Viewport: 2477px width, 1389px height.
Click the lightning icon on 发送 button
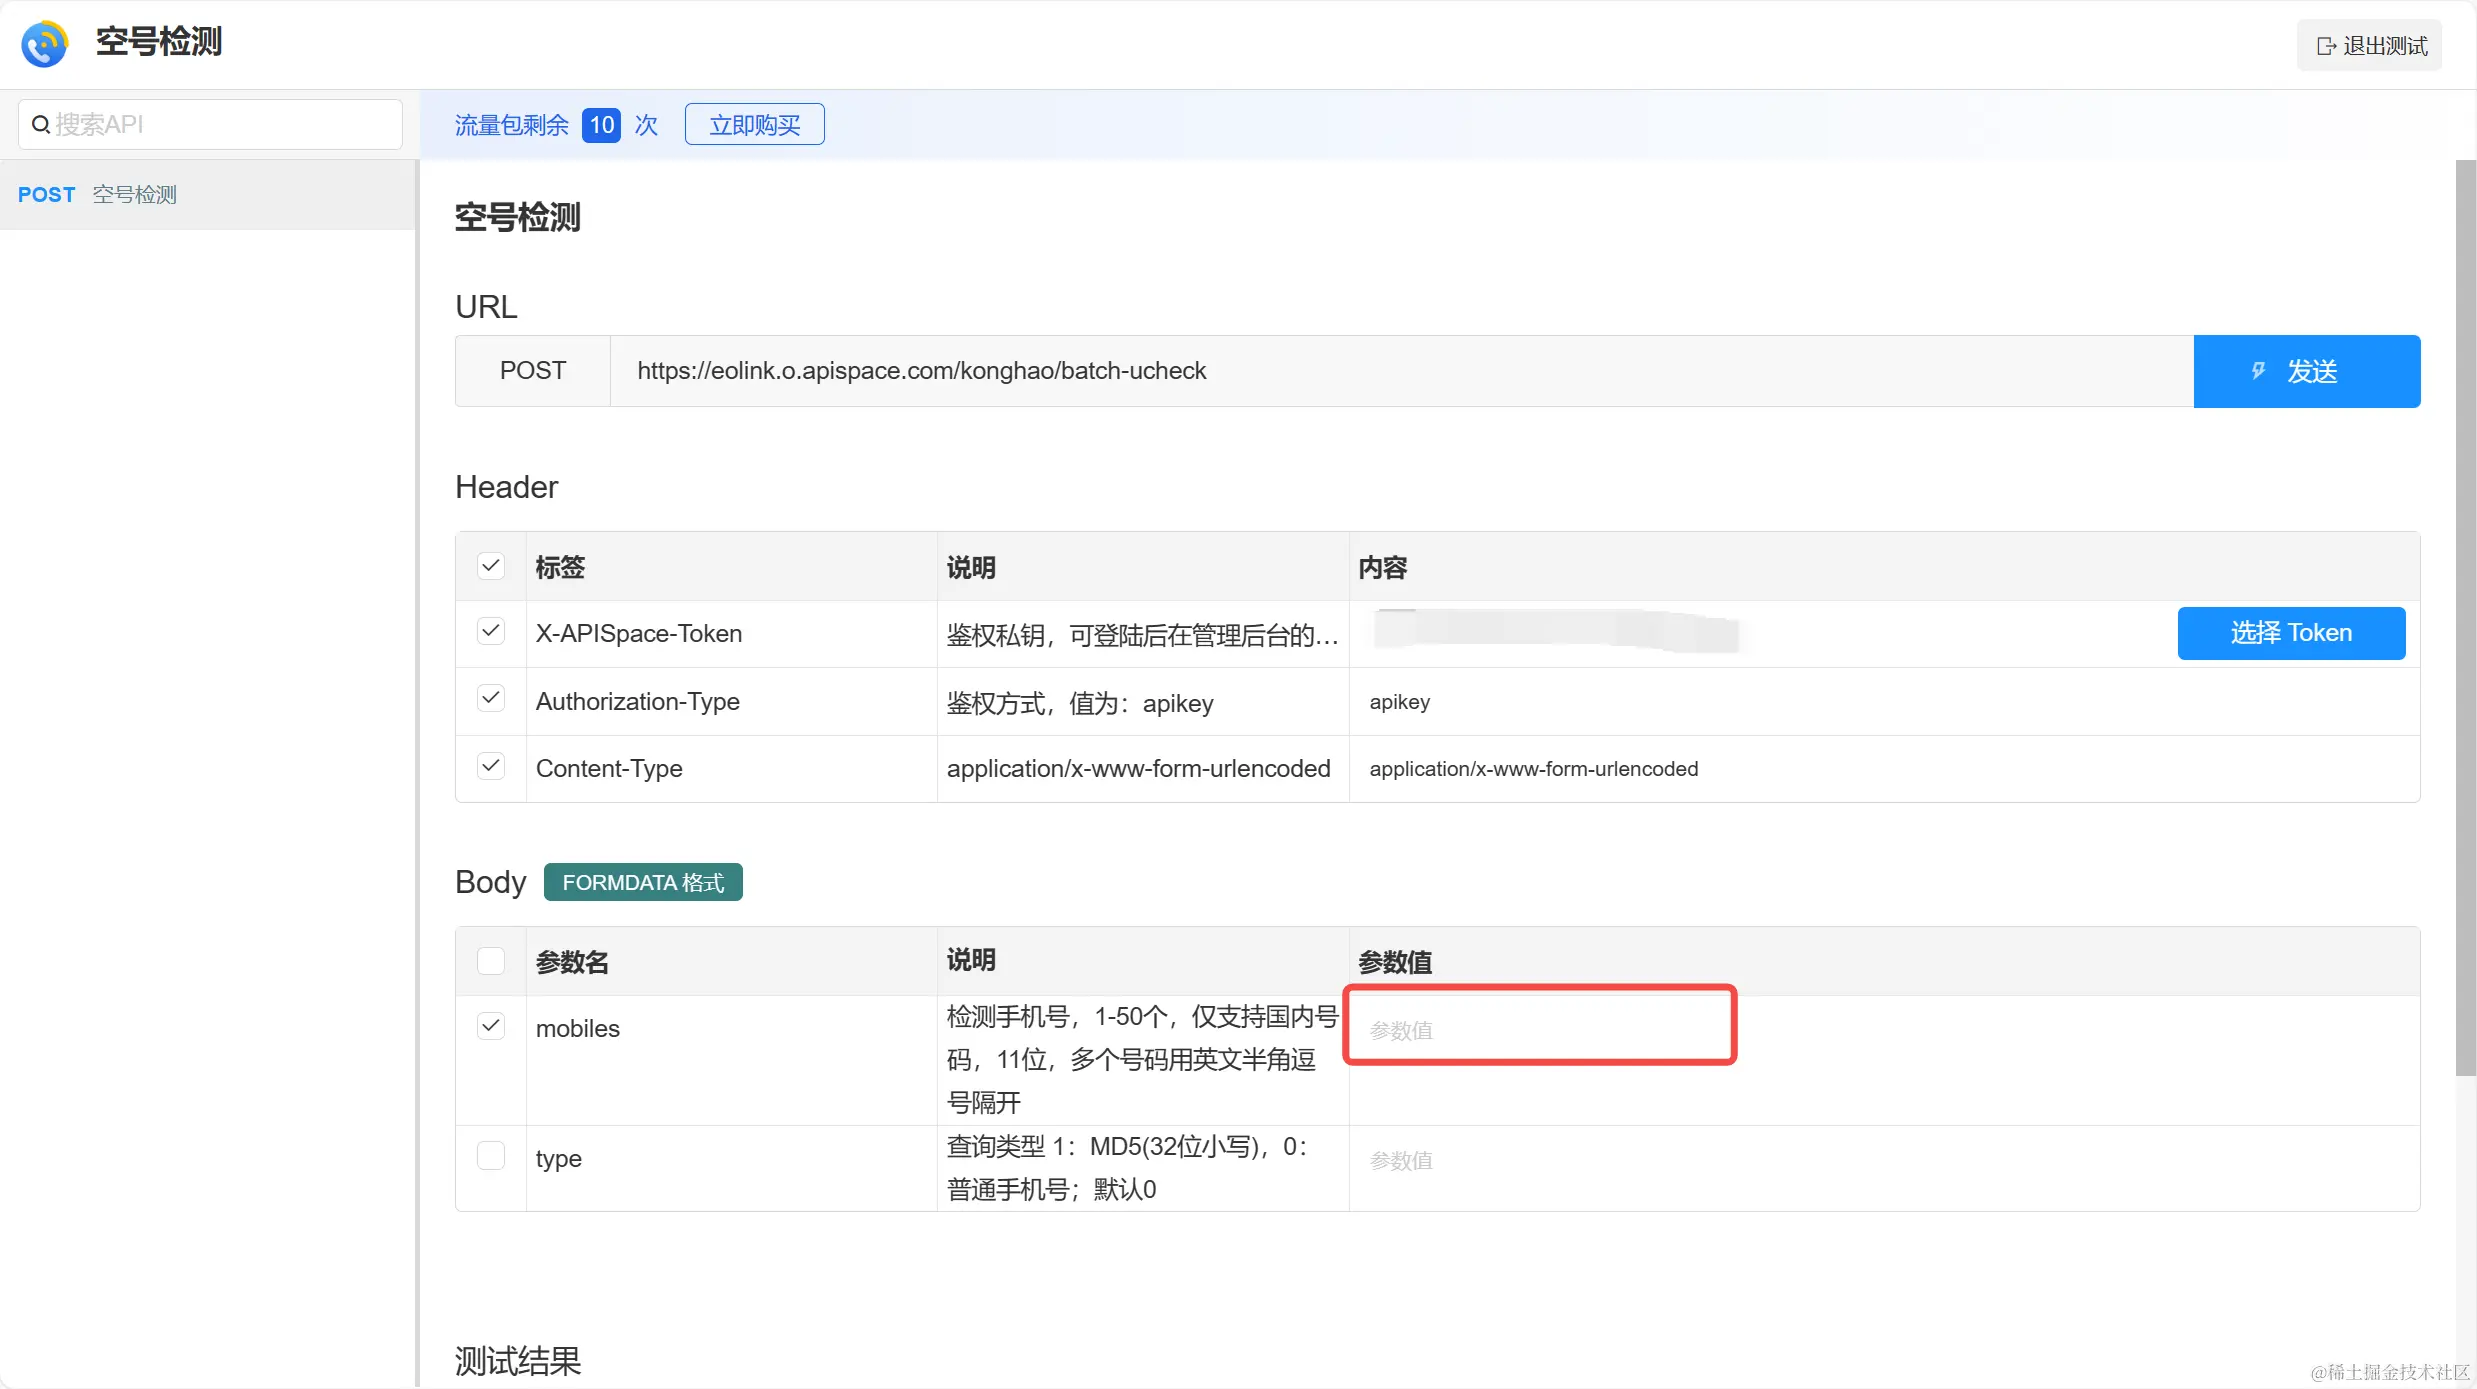(2258, 371)
